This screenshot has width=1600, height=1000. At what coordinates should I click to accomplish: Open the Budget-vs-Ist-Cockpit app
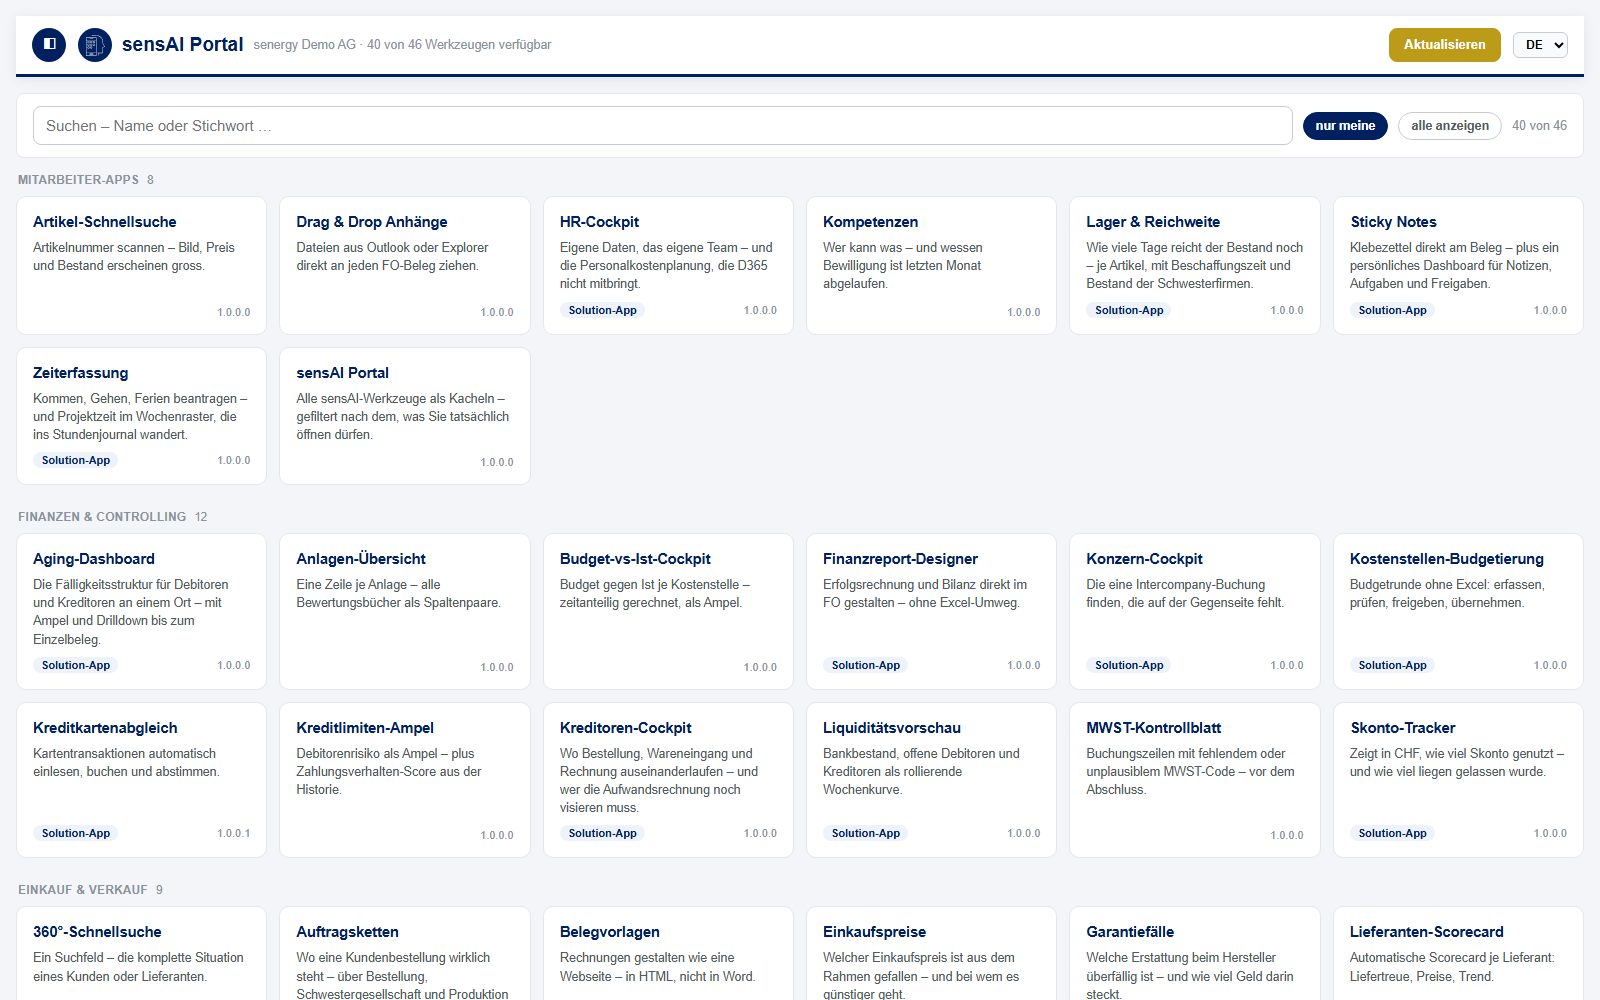[x=668, y=611]
